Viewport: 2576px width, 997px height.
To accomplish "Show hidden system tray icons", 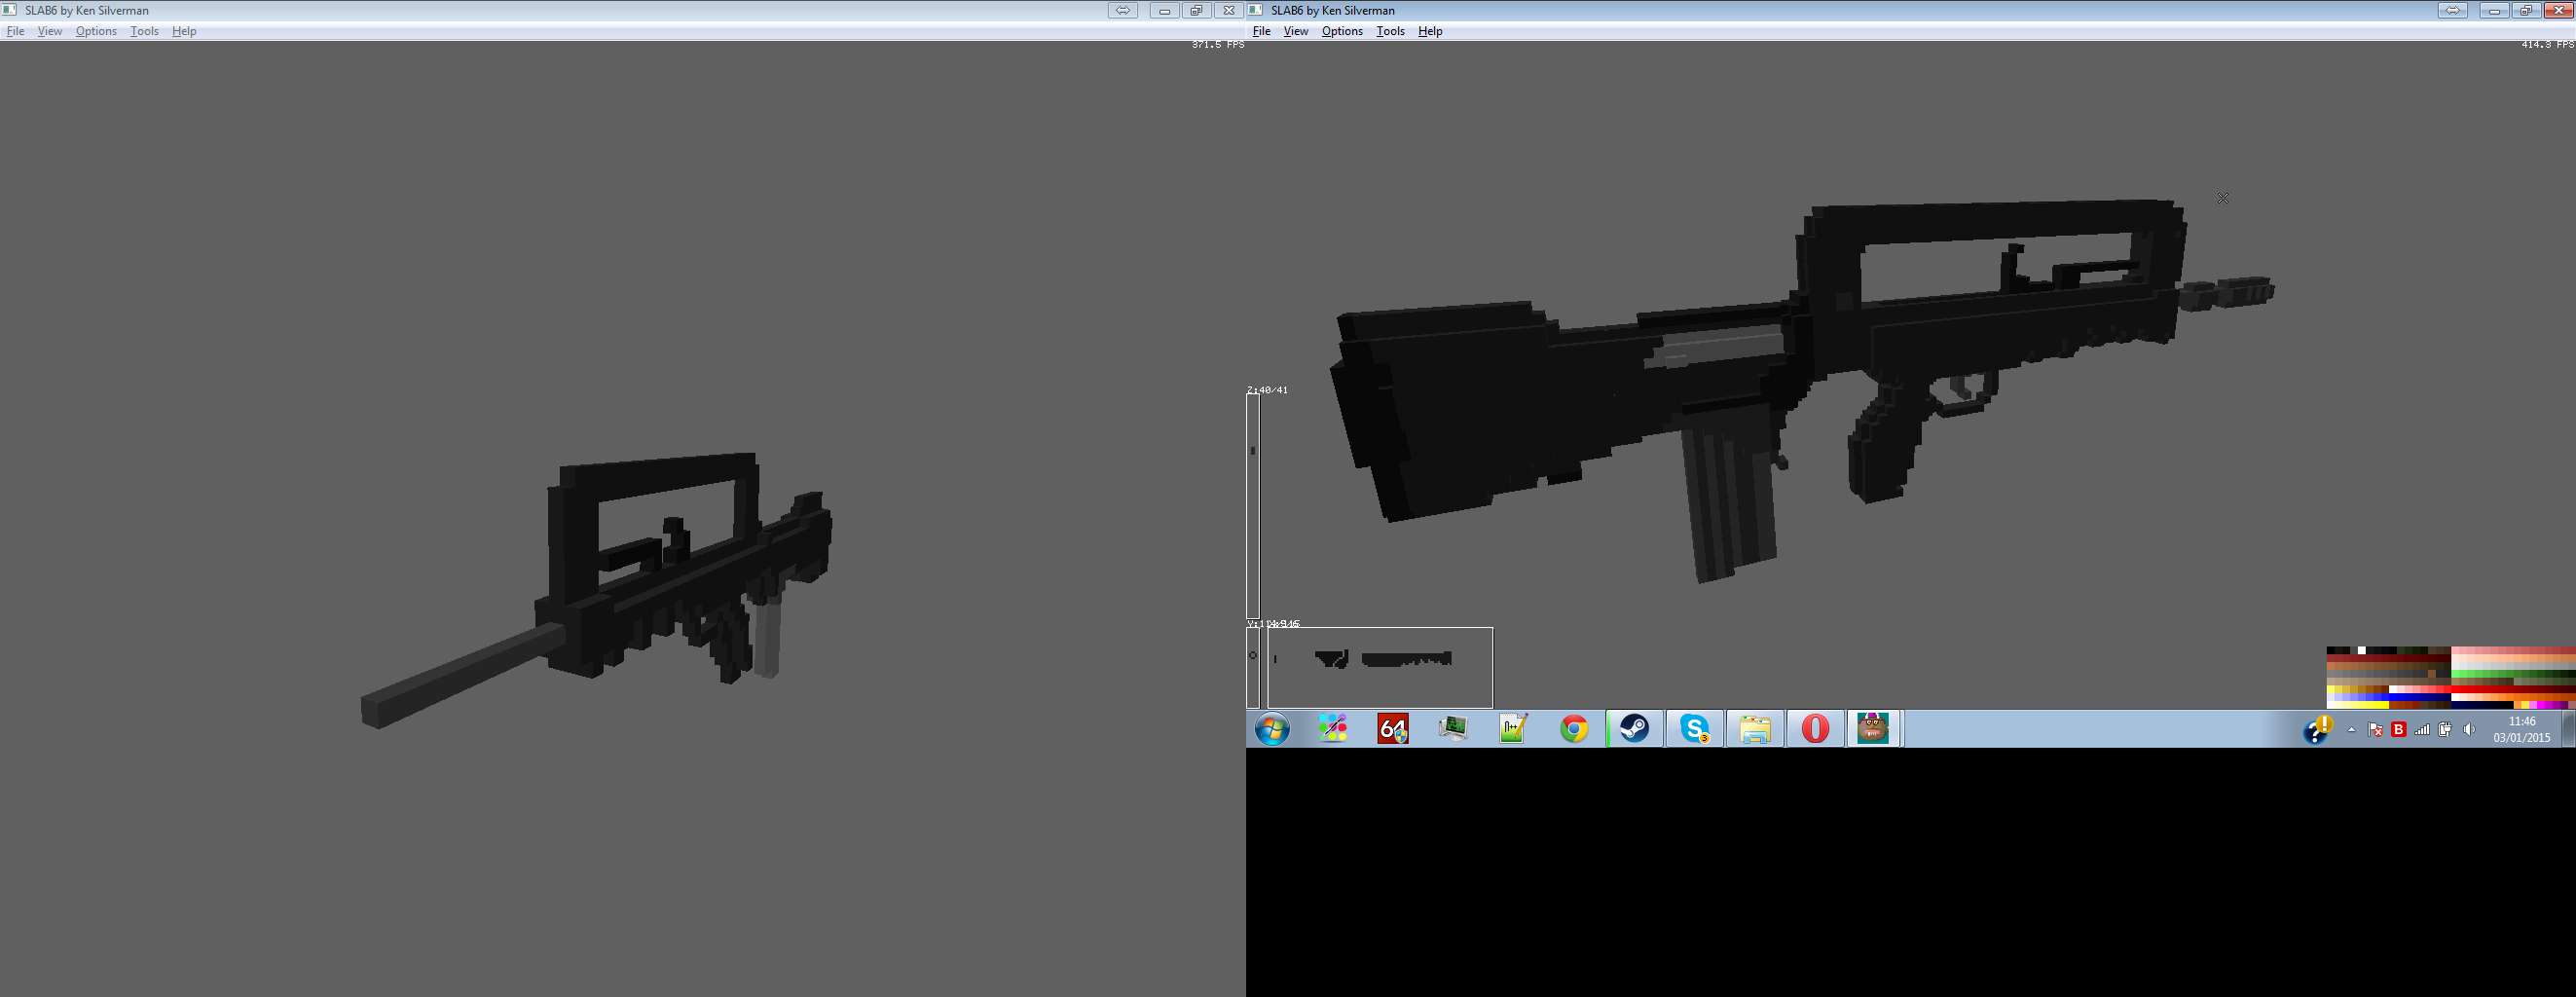I will point(2351,730).
